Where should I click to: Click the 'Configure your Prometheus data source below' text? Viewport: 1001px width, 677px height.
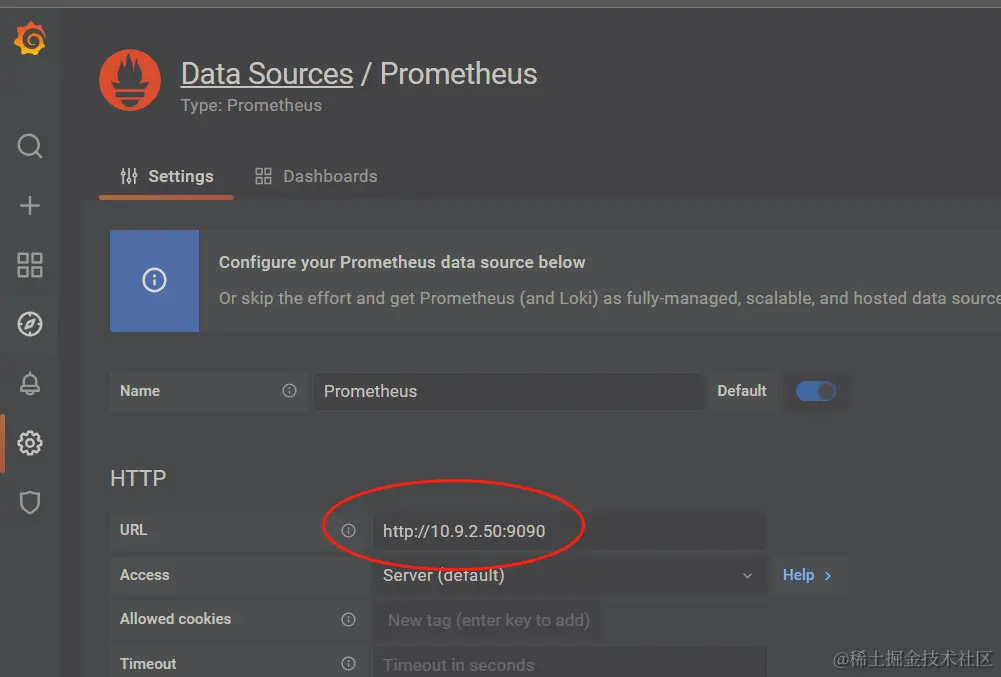402,262
